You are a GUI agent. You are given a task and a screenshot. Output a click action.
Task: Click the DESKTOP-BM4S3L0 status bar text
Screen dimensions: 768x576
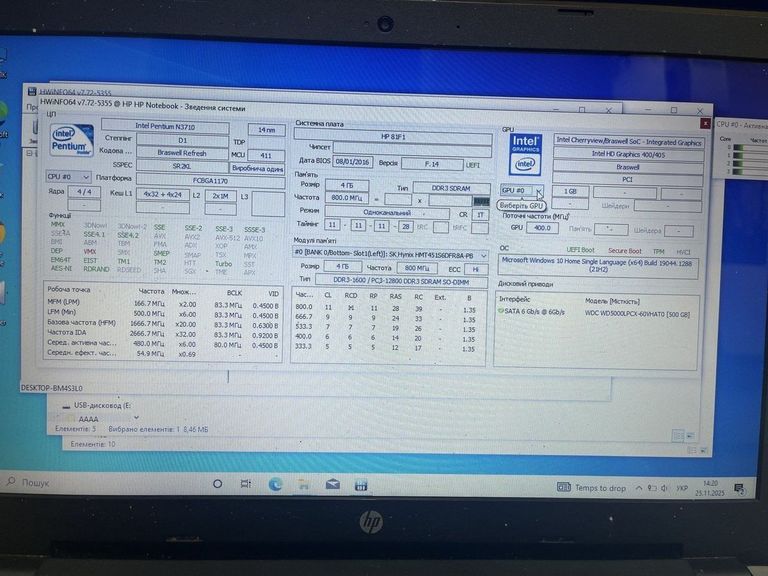click(x=52, y=388)
